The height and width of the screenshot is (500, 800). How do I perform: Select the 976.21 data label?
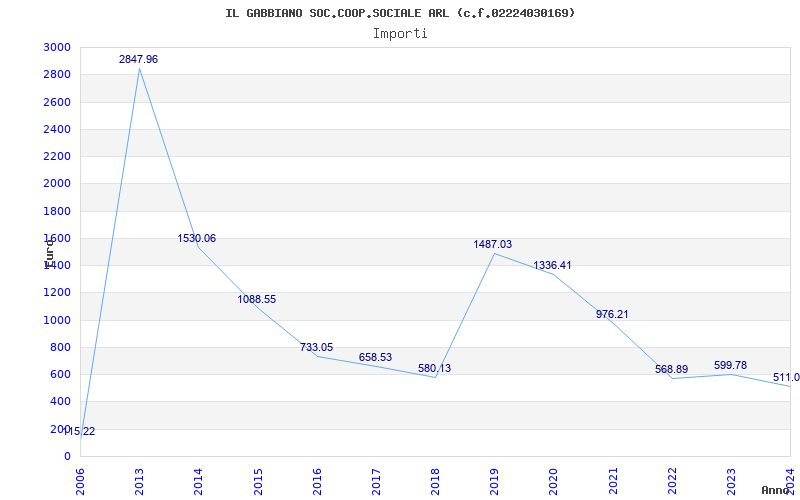tap(612, 314)
